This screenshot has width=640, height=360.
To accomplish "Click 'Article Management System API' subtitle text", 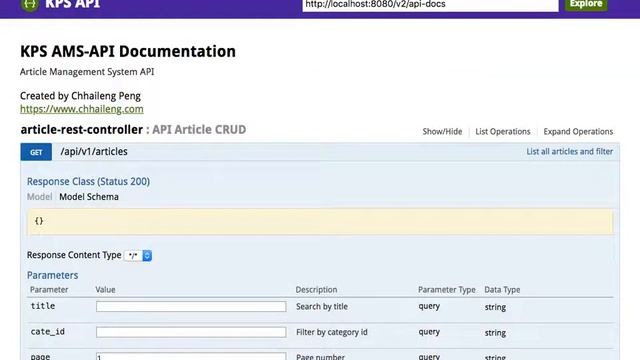I will click(x=87, y=72).
